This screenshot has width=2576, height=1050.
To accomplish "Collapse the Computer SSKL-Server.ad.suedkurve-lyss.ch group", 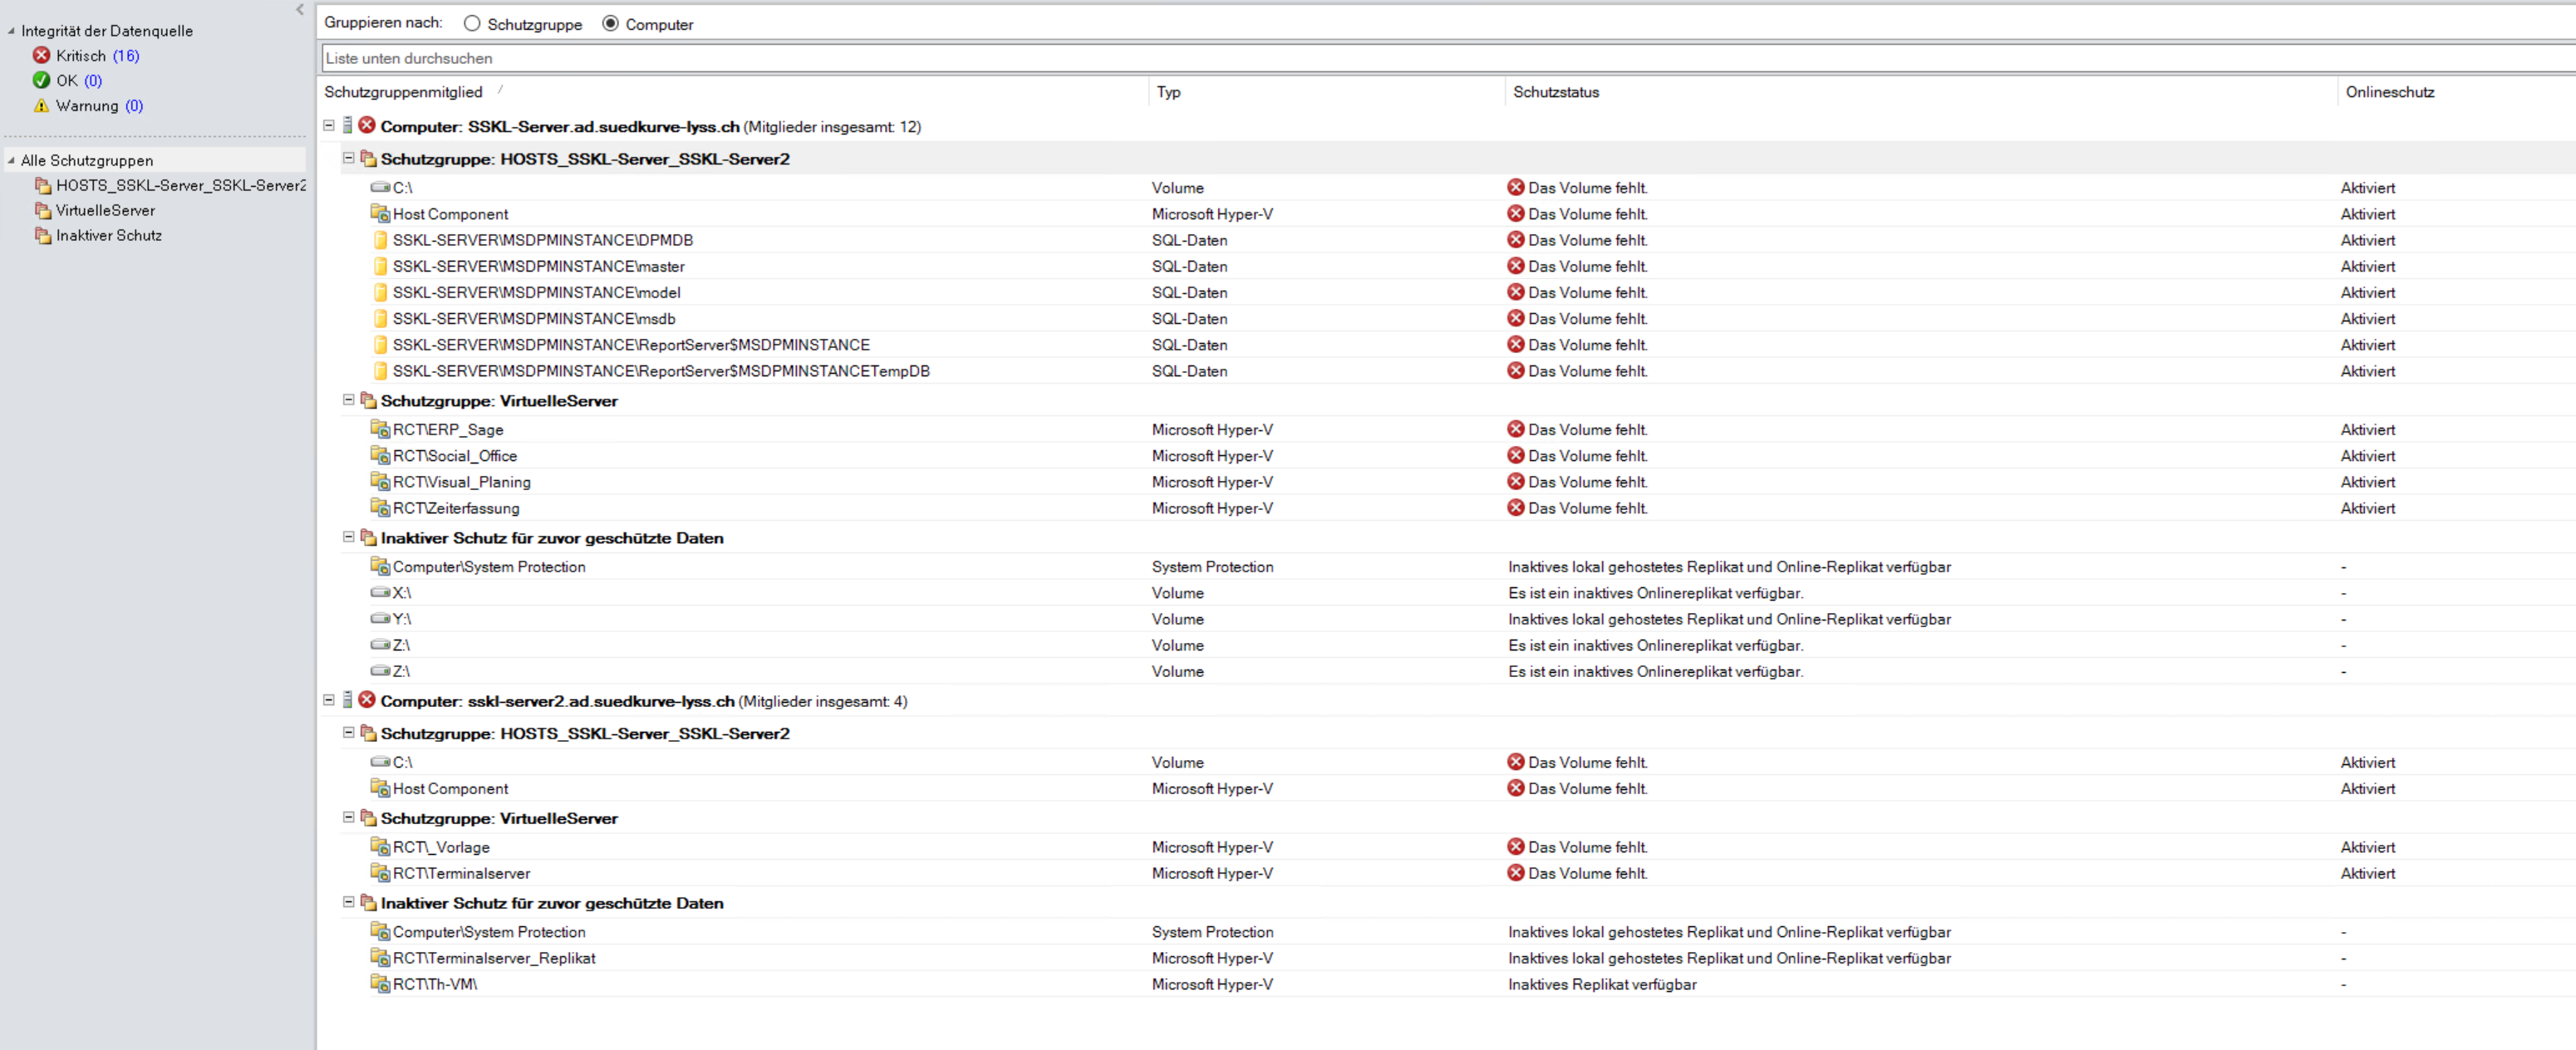I will point(329,126).
